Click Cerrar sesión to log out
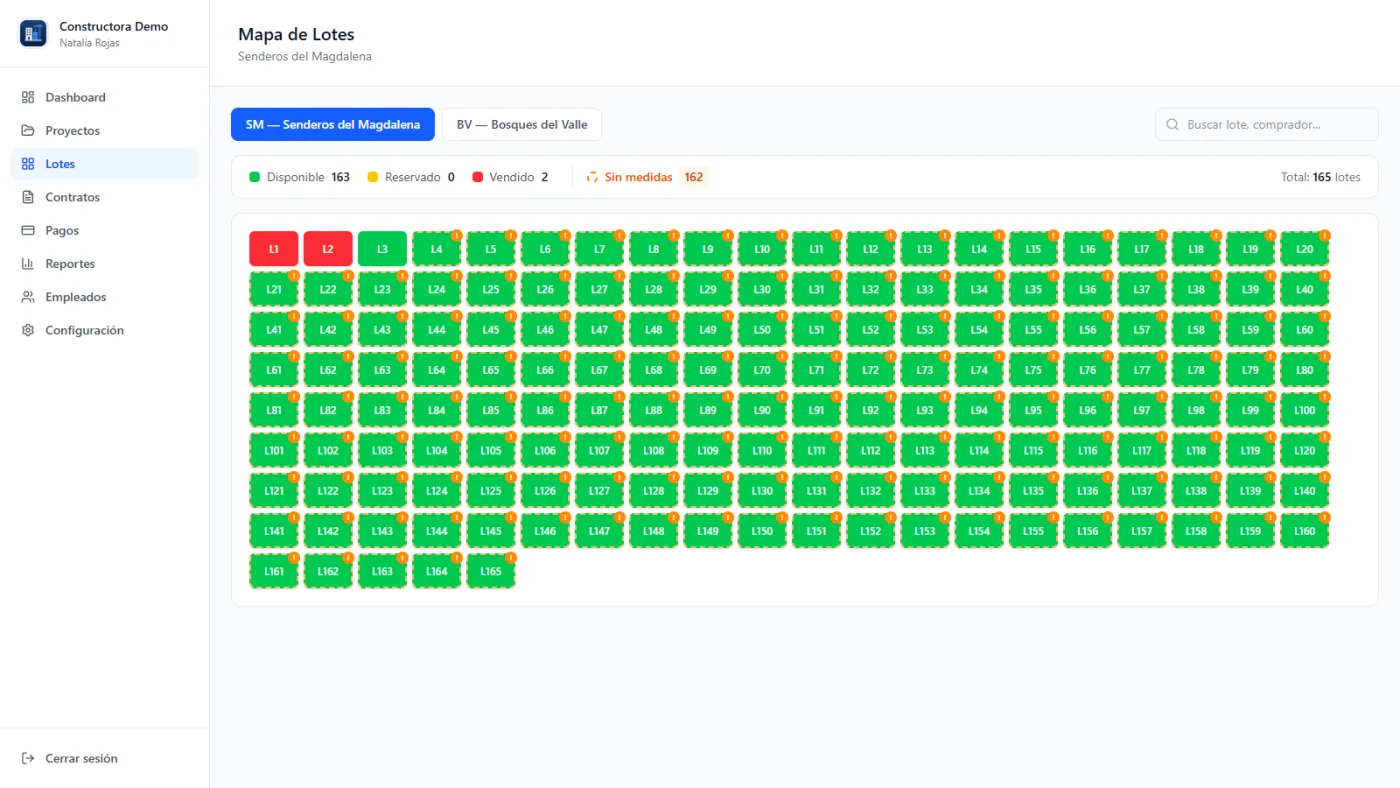This screenshot has height=788, width=1400. coord(105,759)
